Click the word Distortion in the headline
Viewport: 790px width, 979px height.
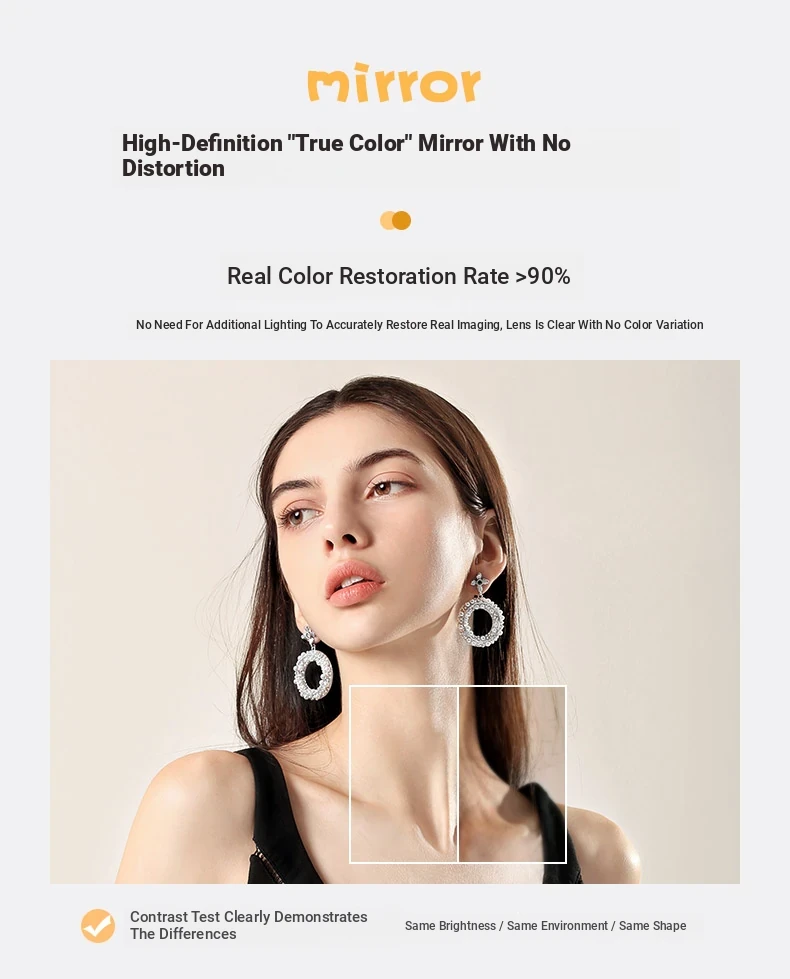pos(173,169)
